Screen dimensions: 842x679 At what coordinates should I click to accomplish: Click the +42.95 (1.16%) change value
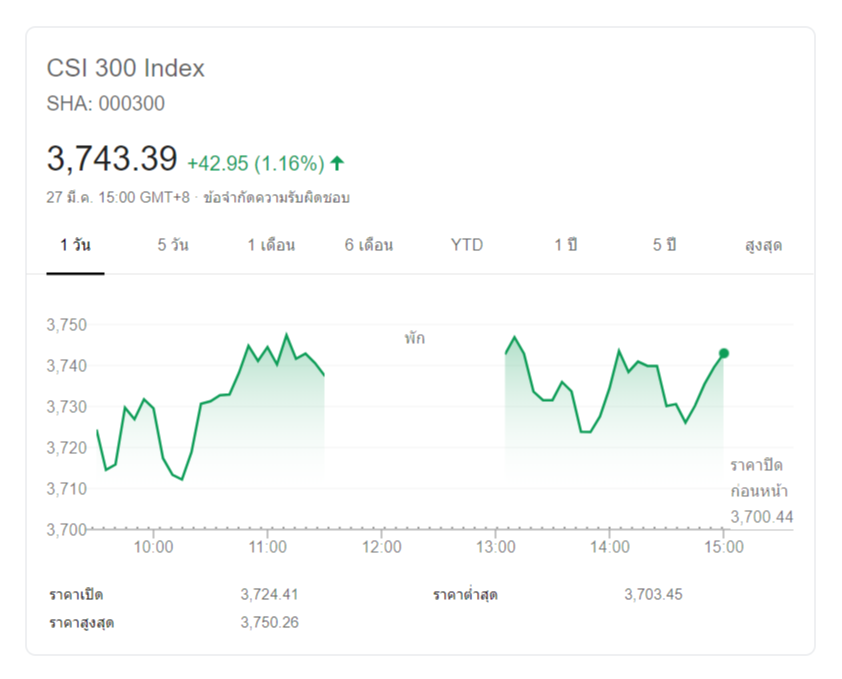click(x=255, y=162)
